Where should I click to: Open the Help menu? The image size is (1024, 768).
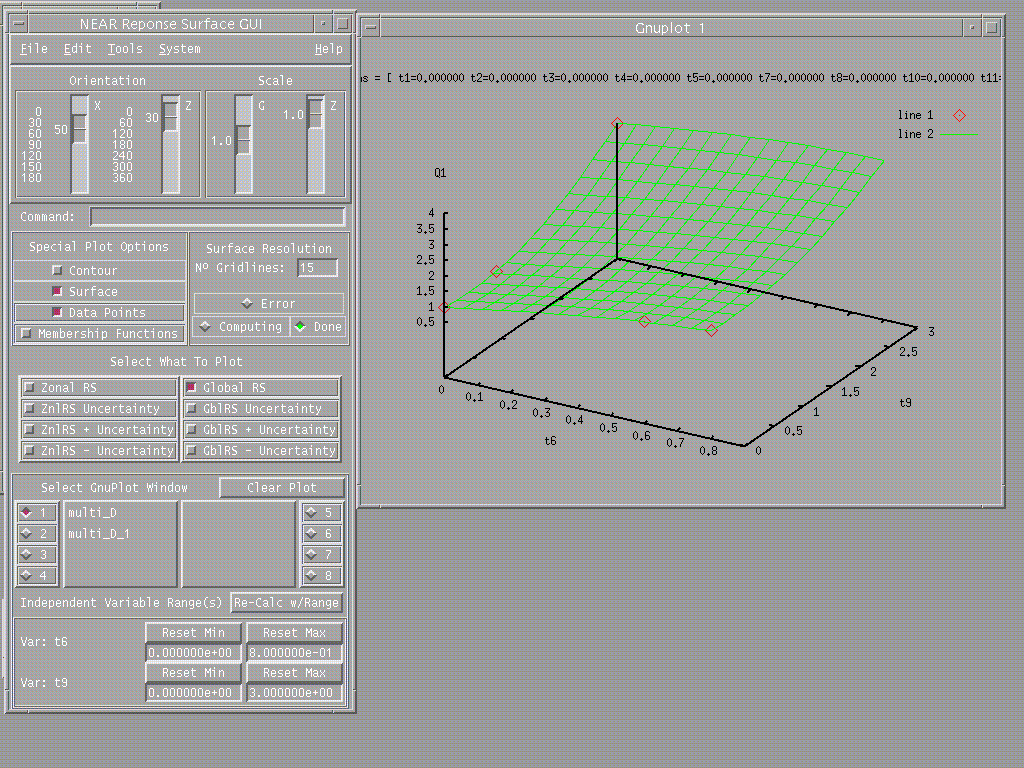point(328,49)
